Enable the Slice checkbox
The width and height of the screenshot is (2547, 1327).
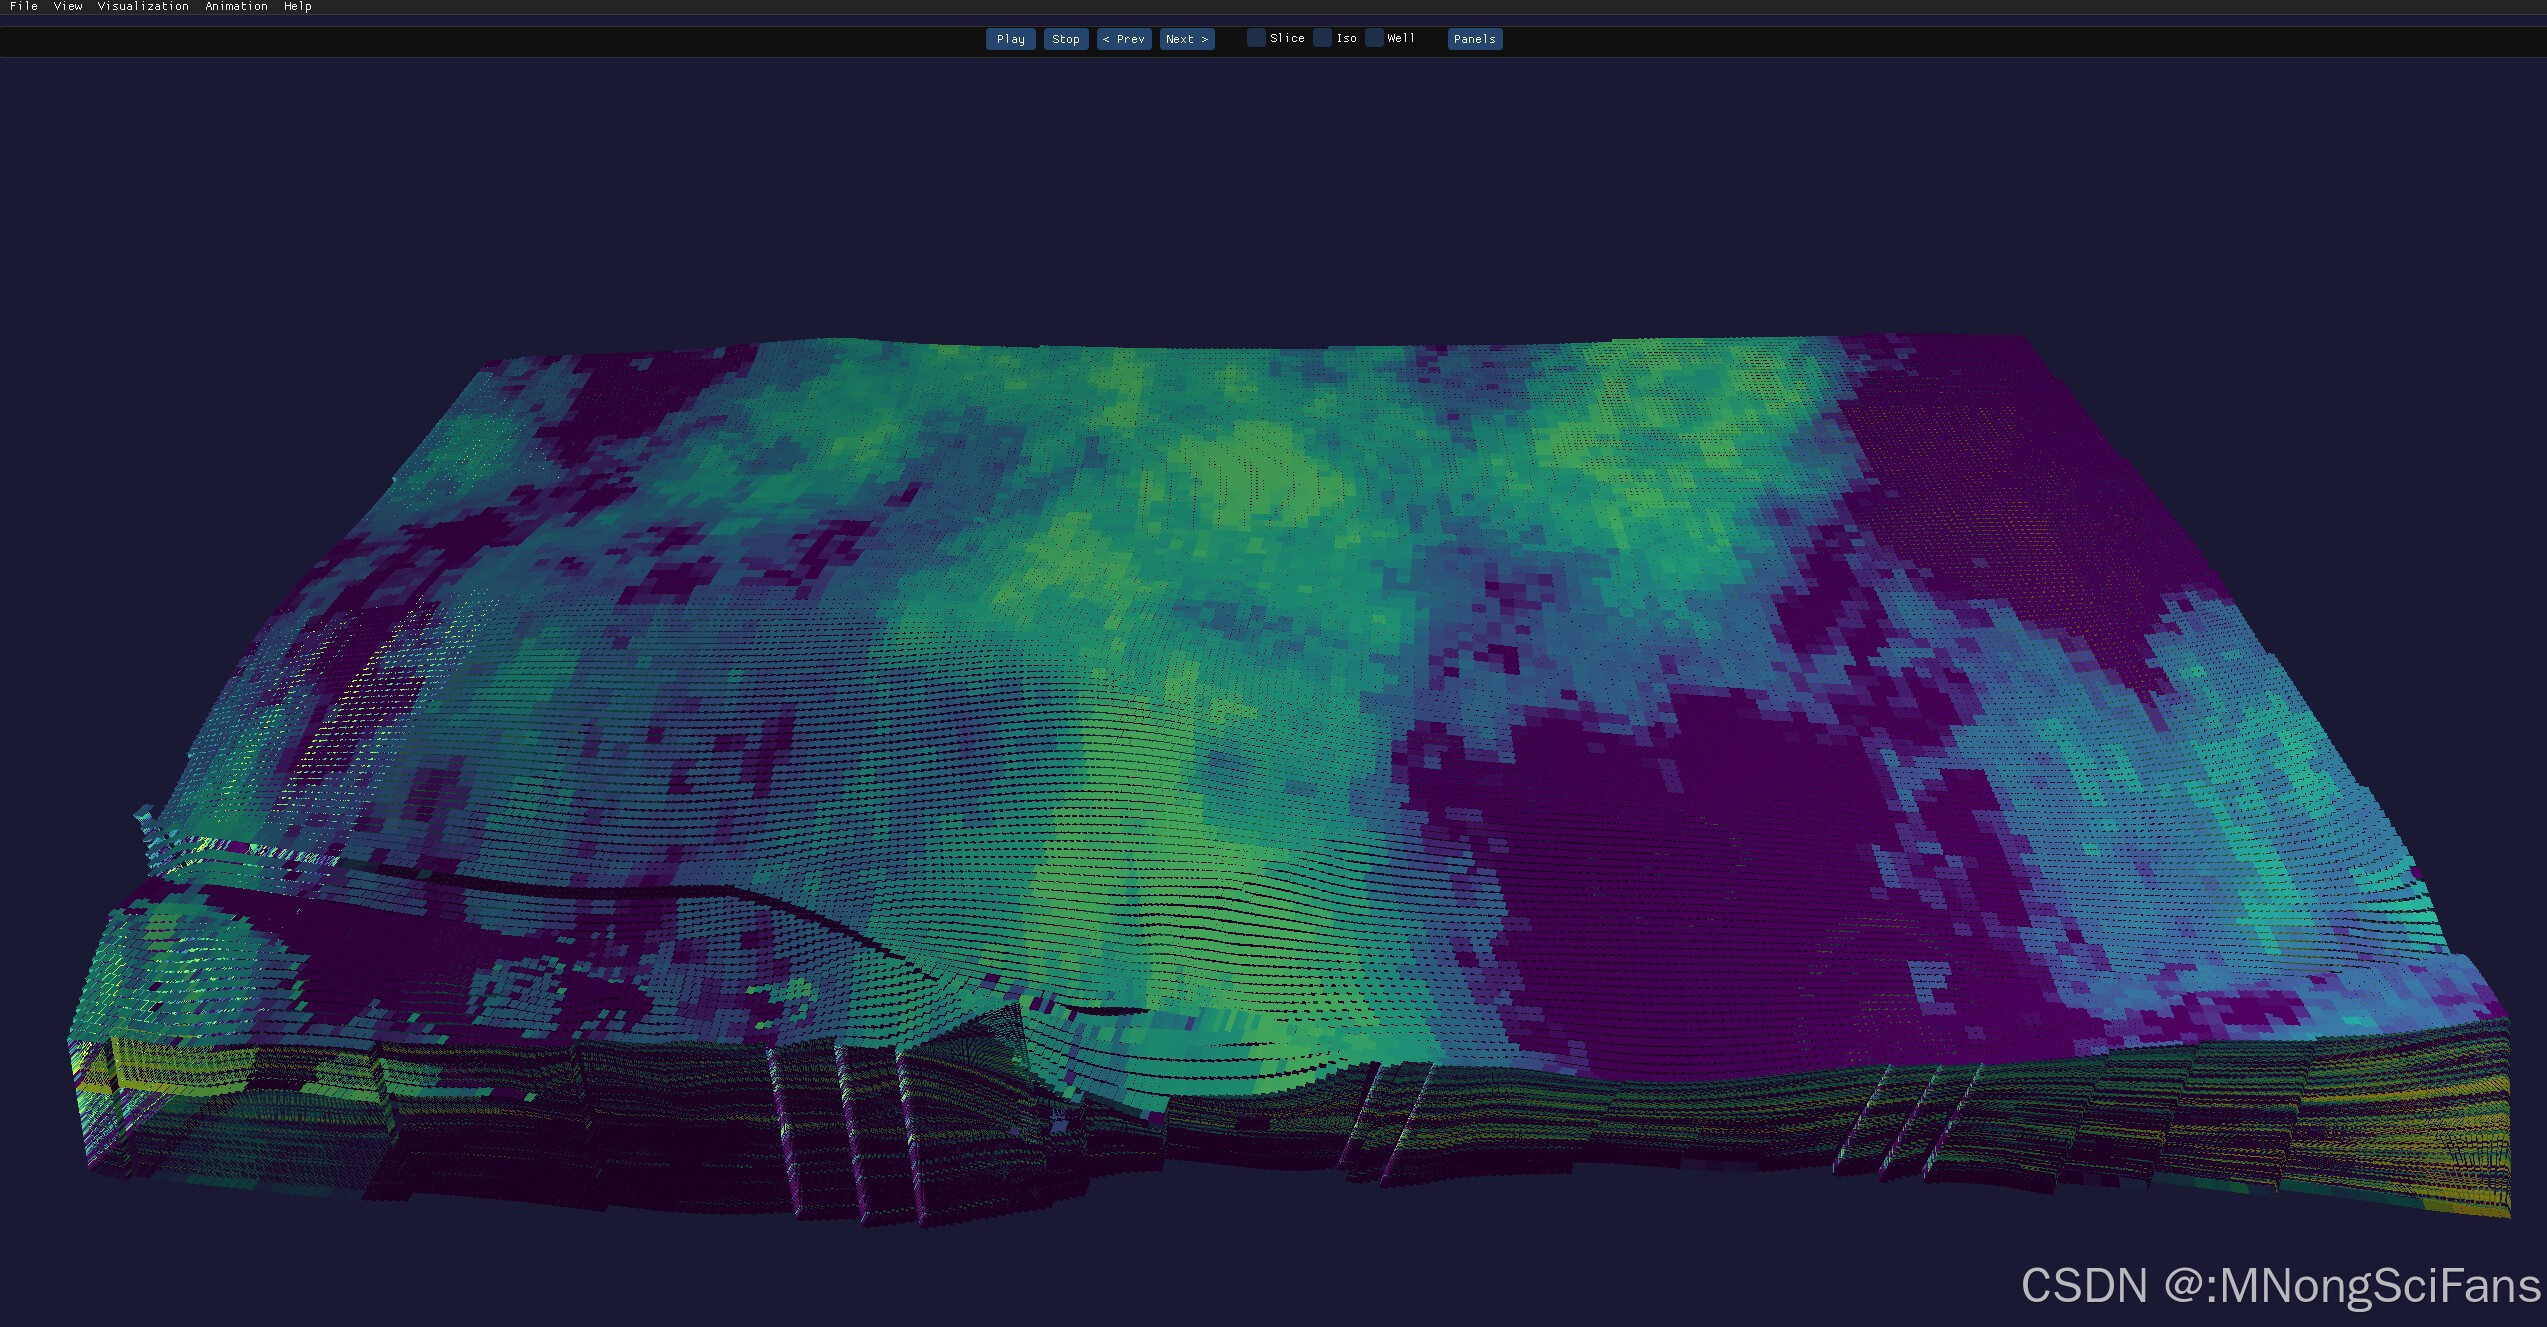(1257, 38)
